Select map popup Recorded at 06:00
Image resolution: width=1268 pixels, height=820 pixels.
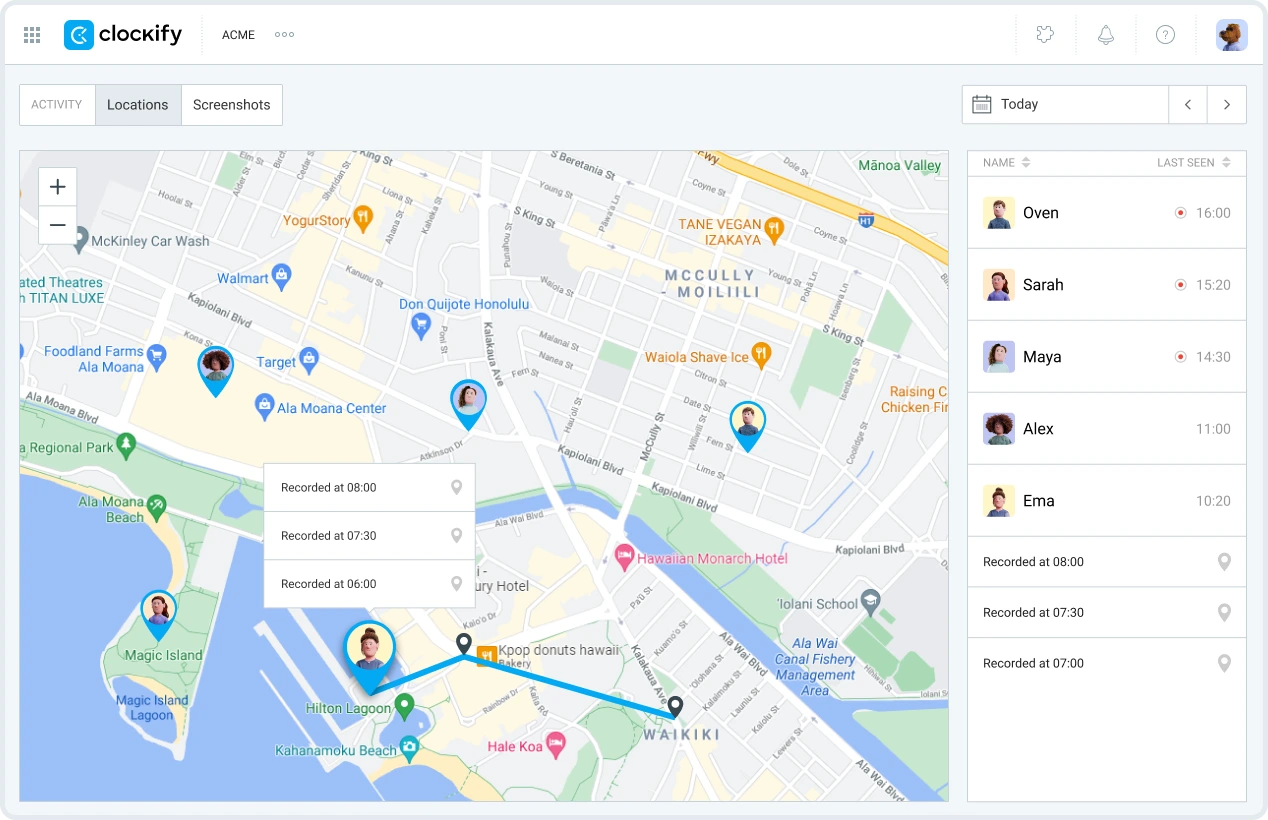click(369, 584)
